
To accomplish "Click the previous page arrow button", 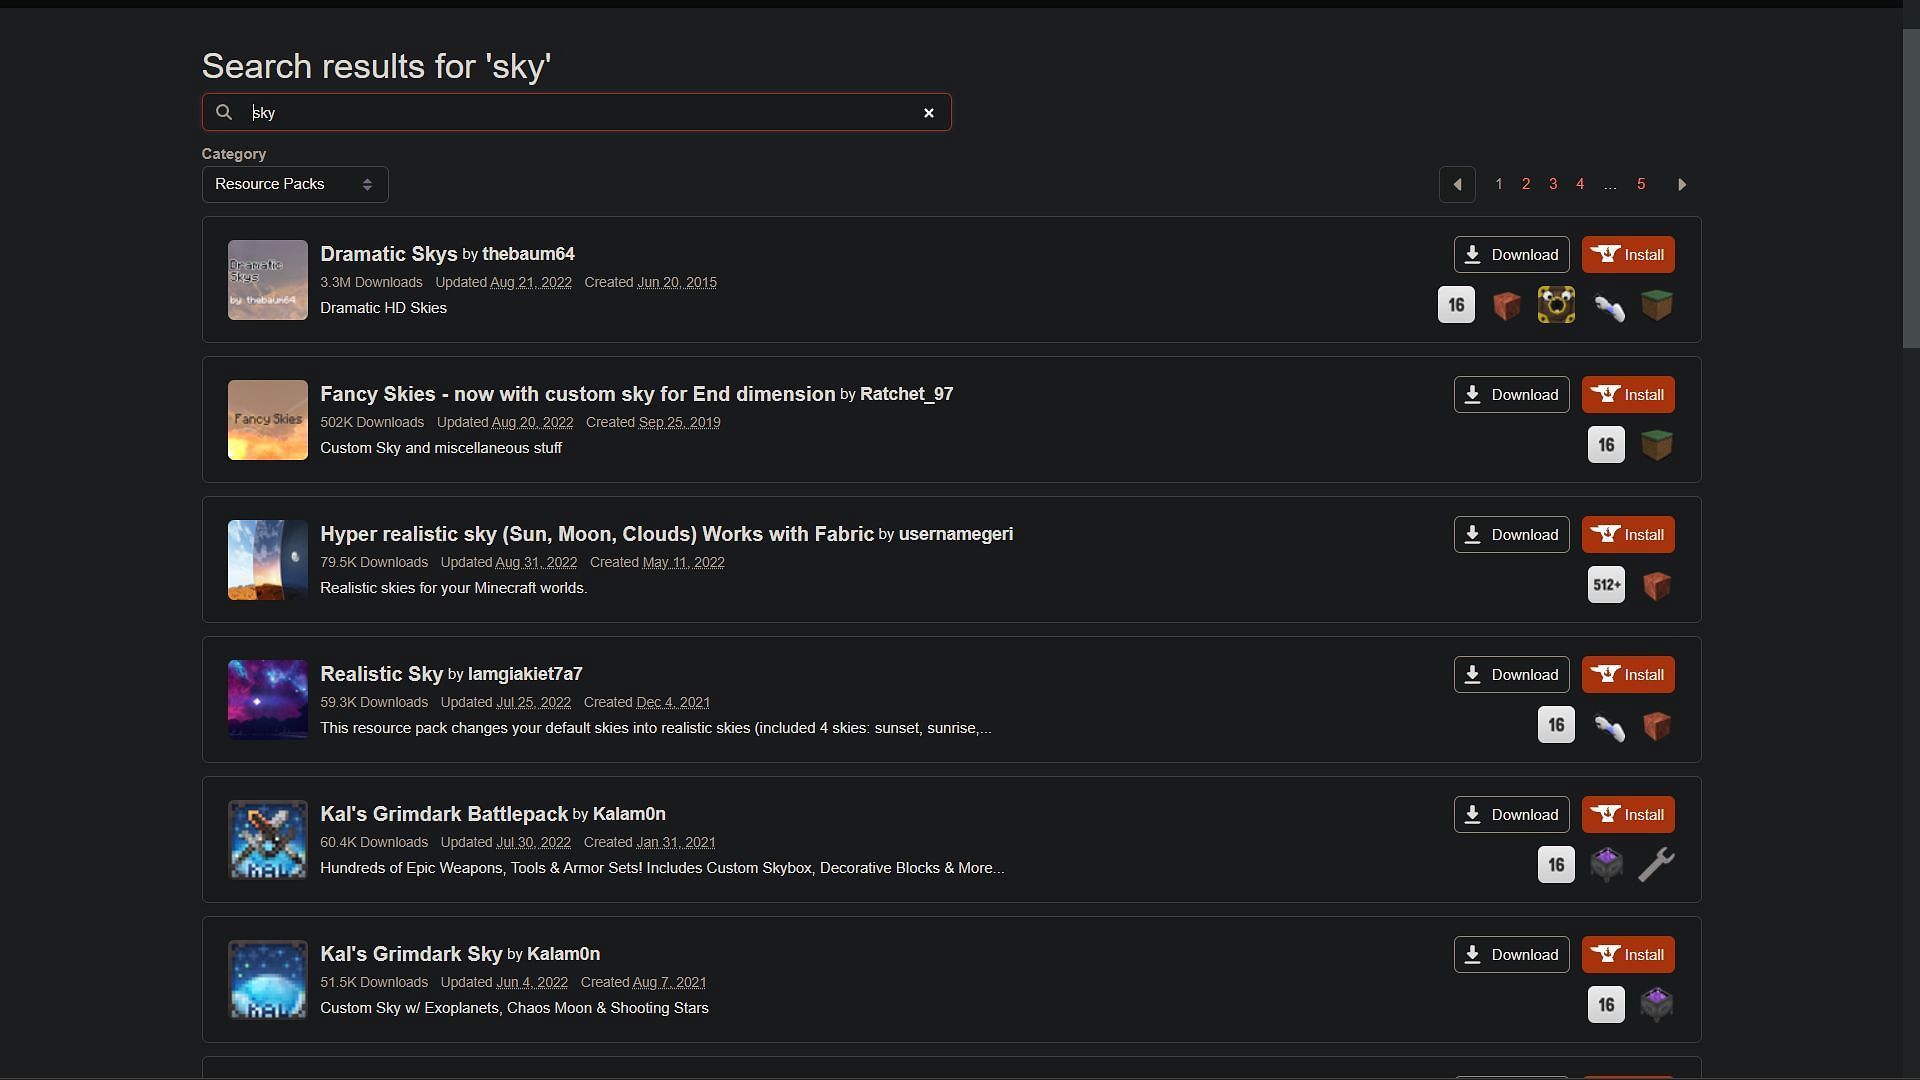I will (x=1456, y=183).
